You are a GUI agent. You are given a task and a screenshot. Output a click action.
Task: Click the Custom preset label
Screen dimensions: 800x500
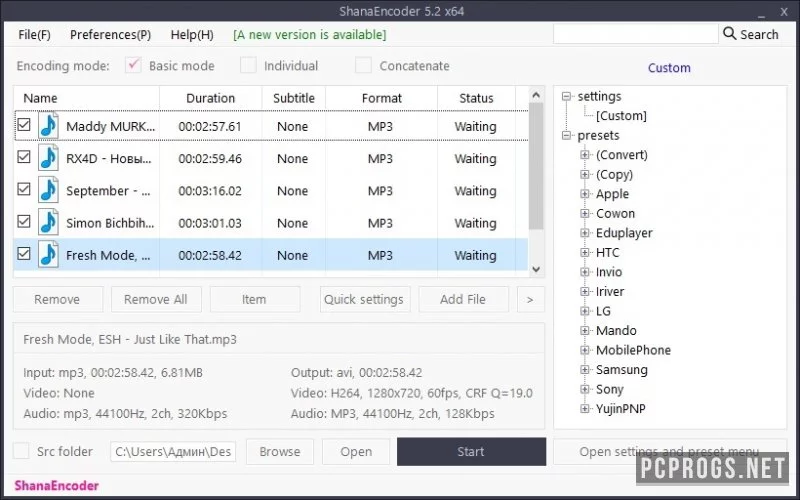click(x=669, y=68)
